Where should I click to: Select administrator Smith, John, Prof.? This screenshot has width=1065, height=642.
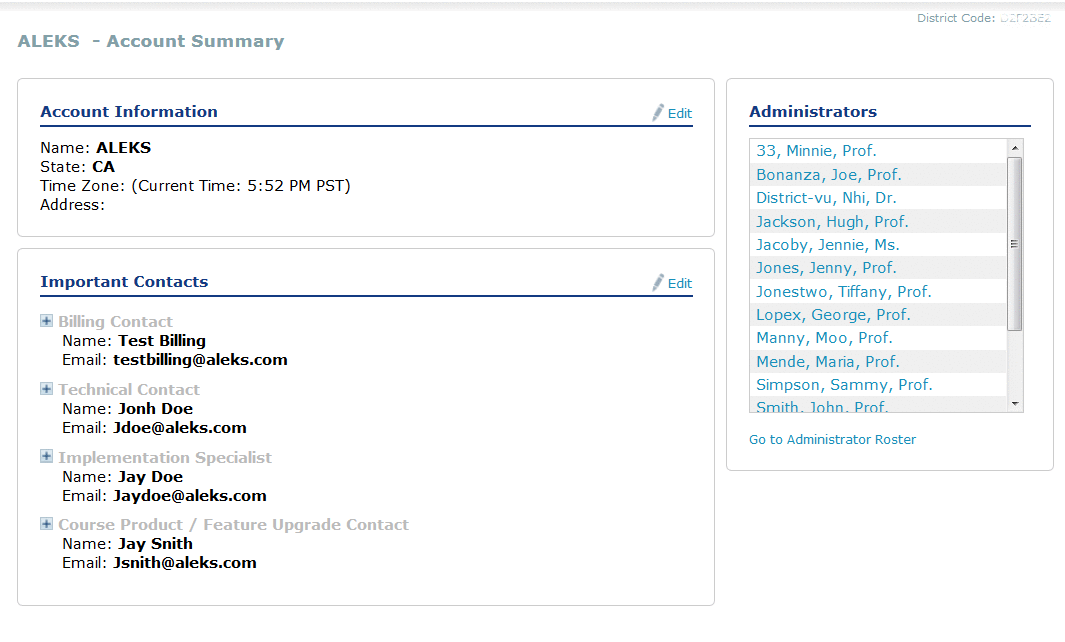click(822, 406)
